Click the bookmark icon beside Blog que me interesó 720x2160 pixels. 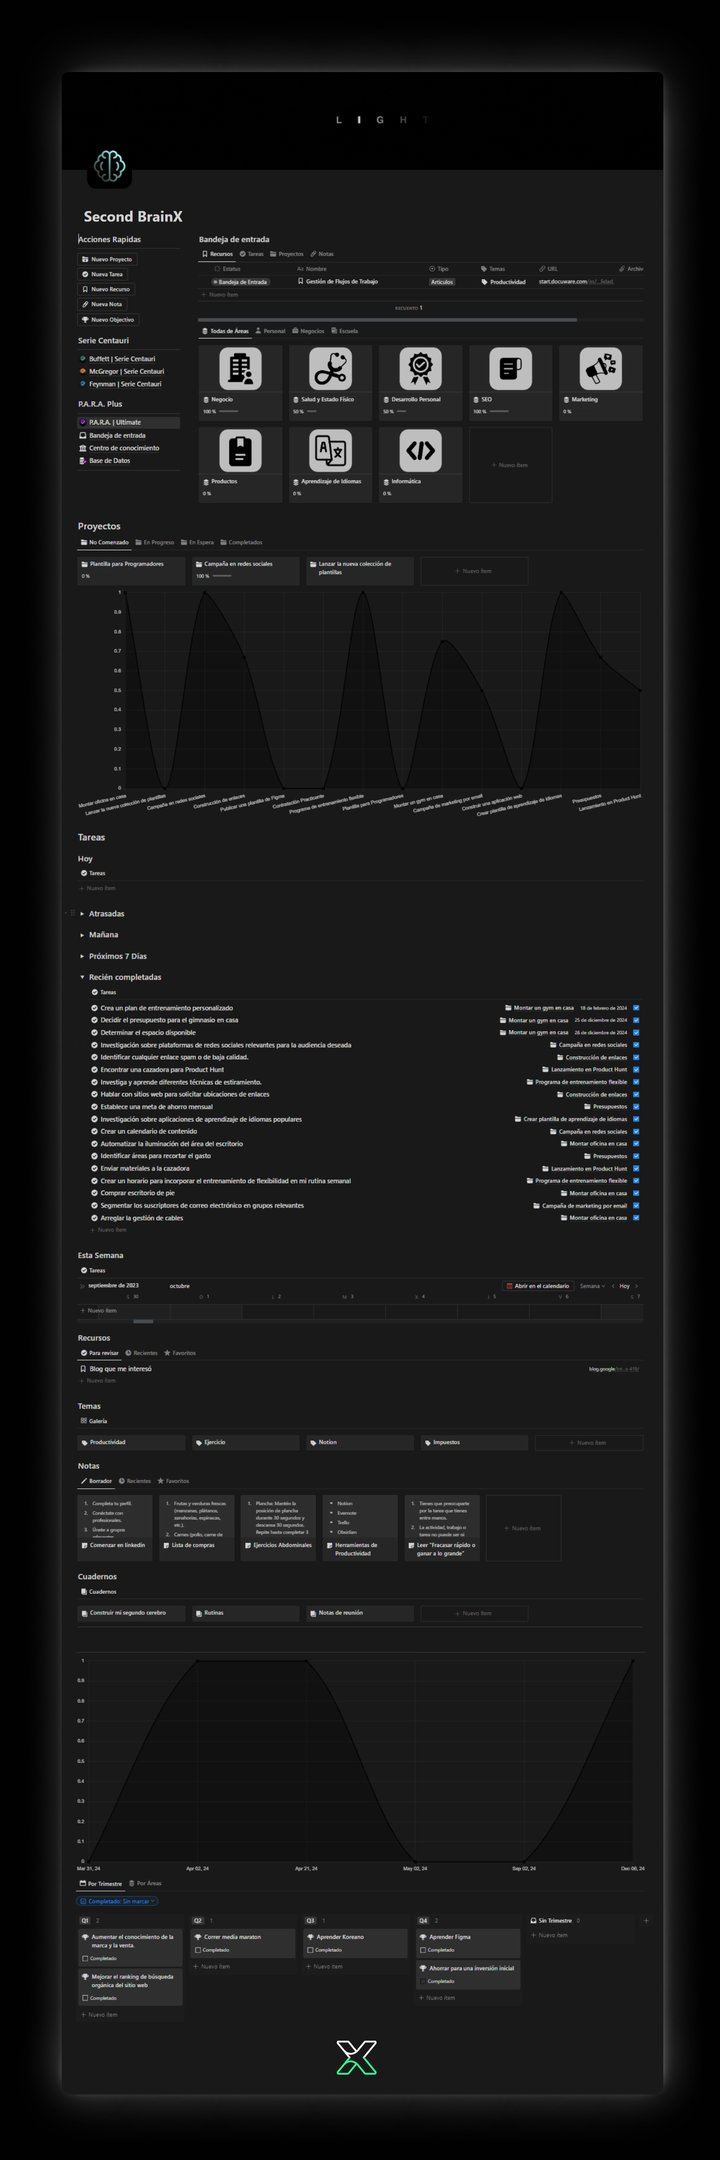click(x=83, y=1369)
